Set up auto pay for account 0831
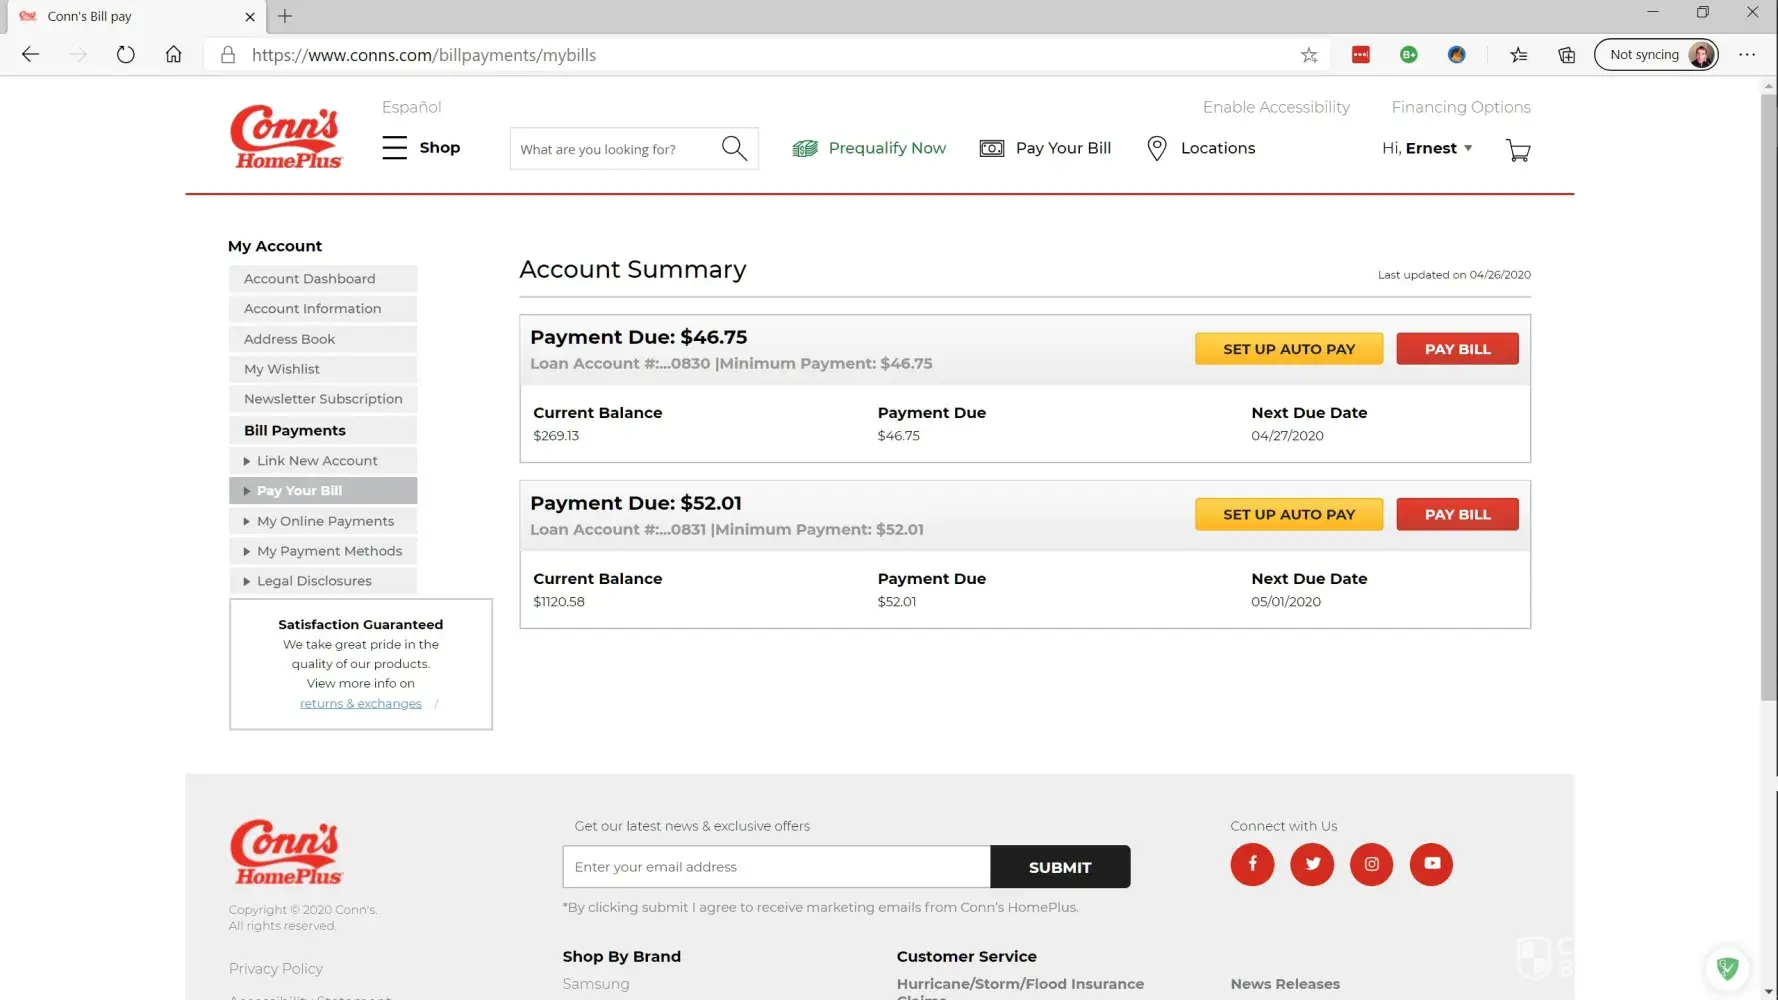 pos(1288,514)
